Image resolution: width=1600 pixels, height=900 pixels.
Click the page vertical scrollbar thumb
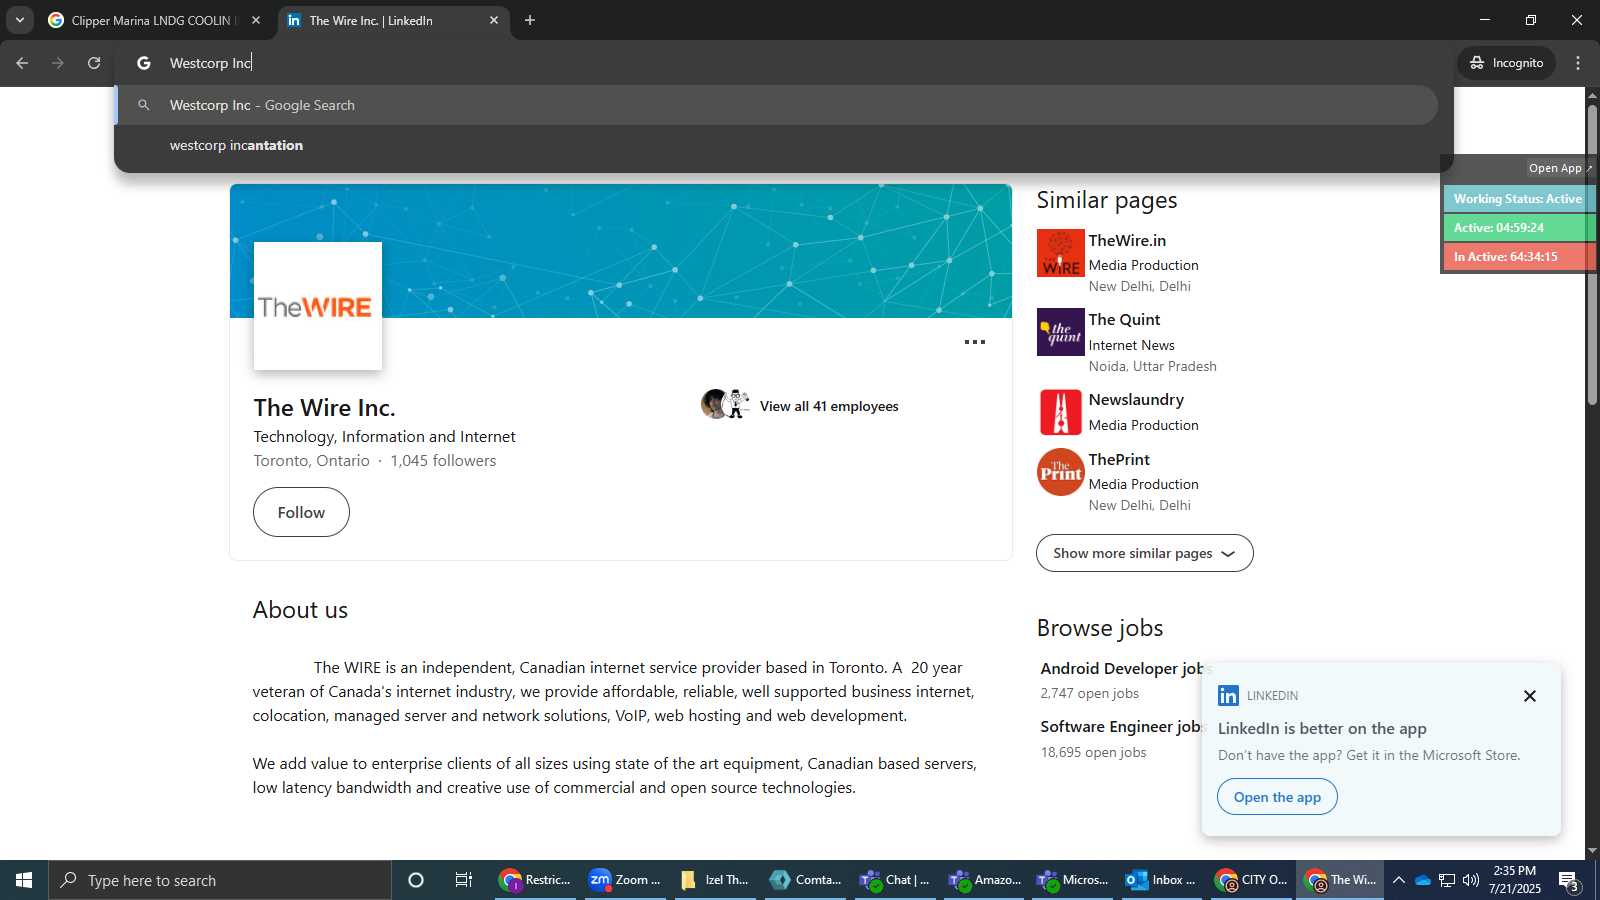(1592, 255)
